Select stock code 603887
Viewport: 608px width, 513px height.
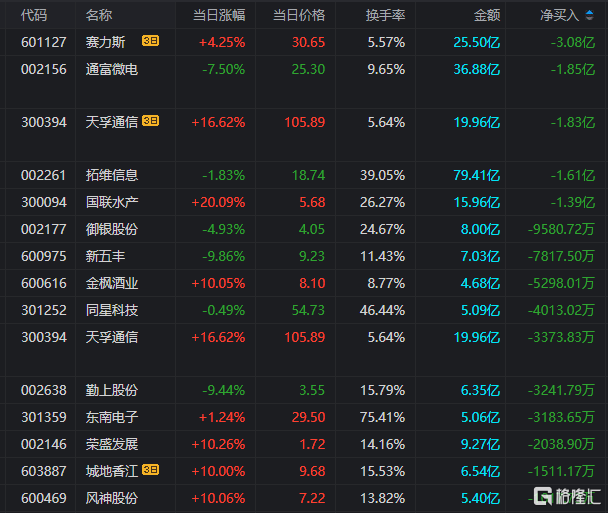point(44,471)
